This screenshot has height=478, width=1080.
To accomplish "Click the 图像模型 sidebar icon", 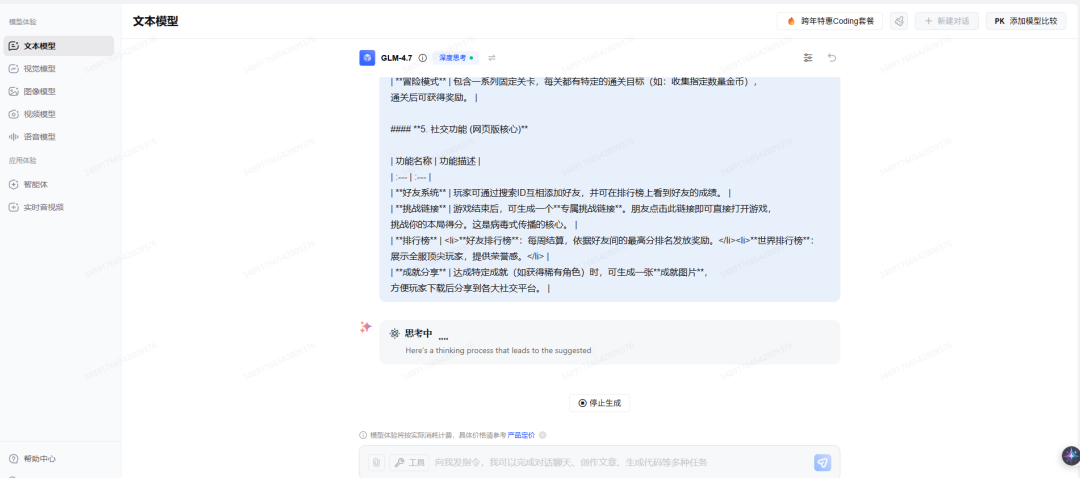I will coord(14,92).
